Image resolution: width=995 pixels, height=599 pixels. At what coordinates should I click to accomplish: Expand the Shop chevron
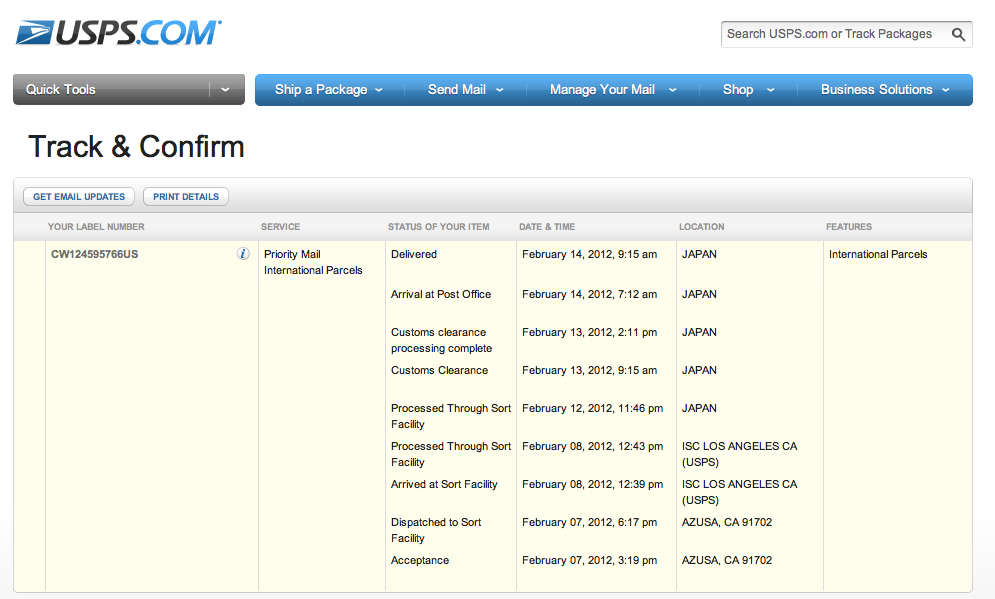click(770, 90)
